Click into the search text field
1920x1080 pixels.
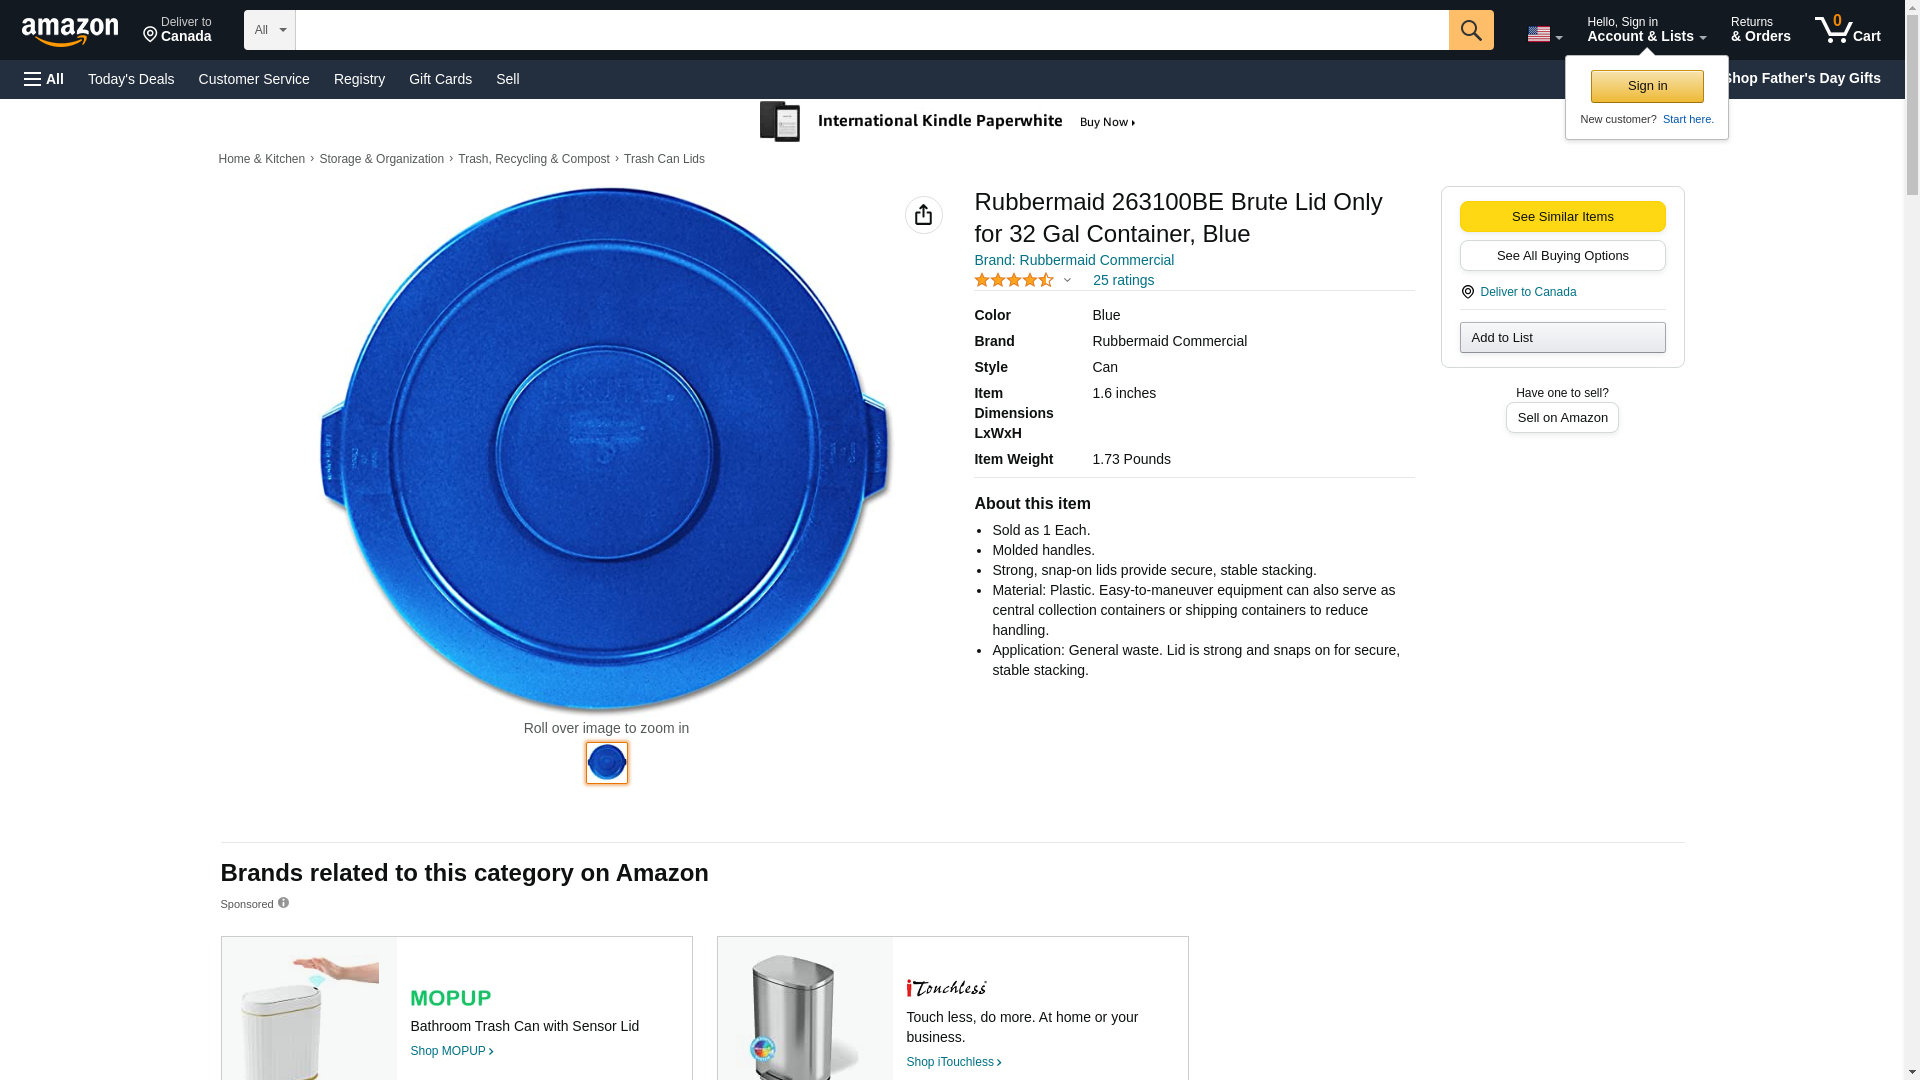pos(870,30)
